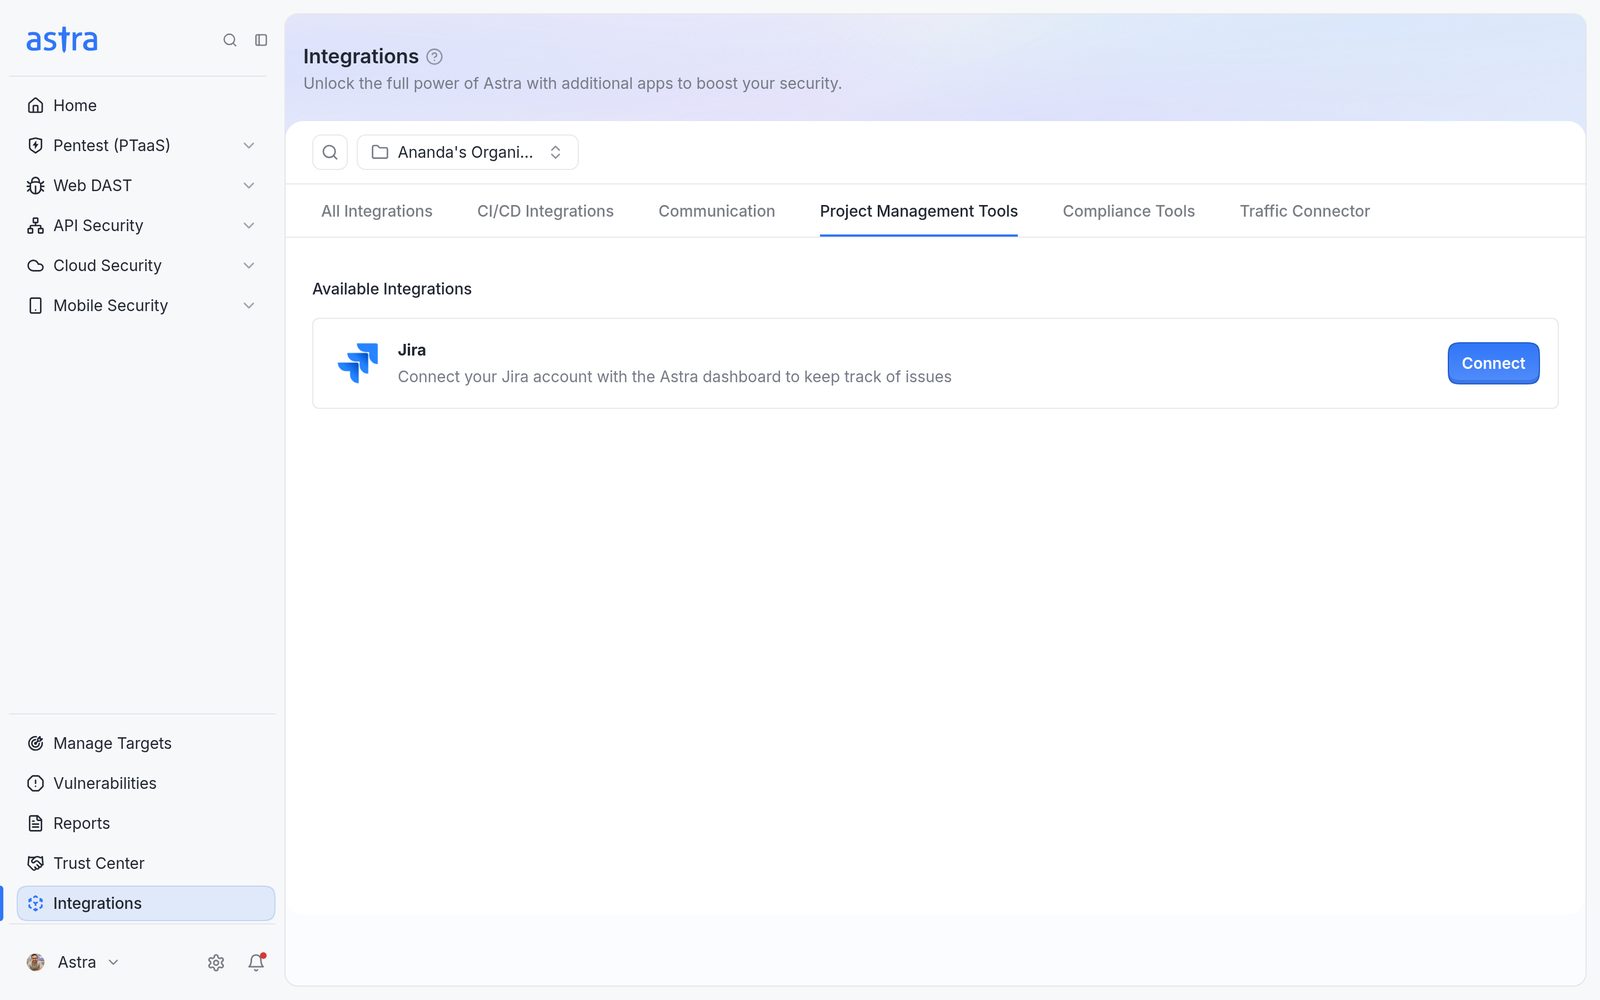
Task: Click the Jira logo icon
Action: coord(358,363)
